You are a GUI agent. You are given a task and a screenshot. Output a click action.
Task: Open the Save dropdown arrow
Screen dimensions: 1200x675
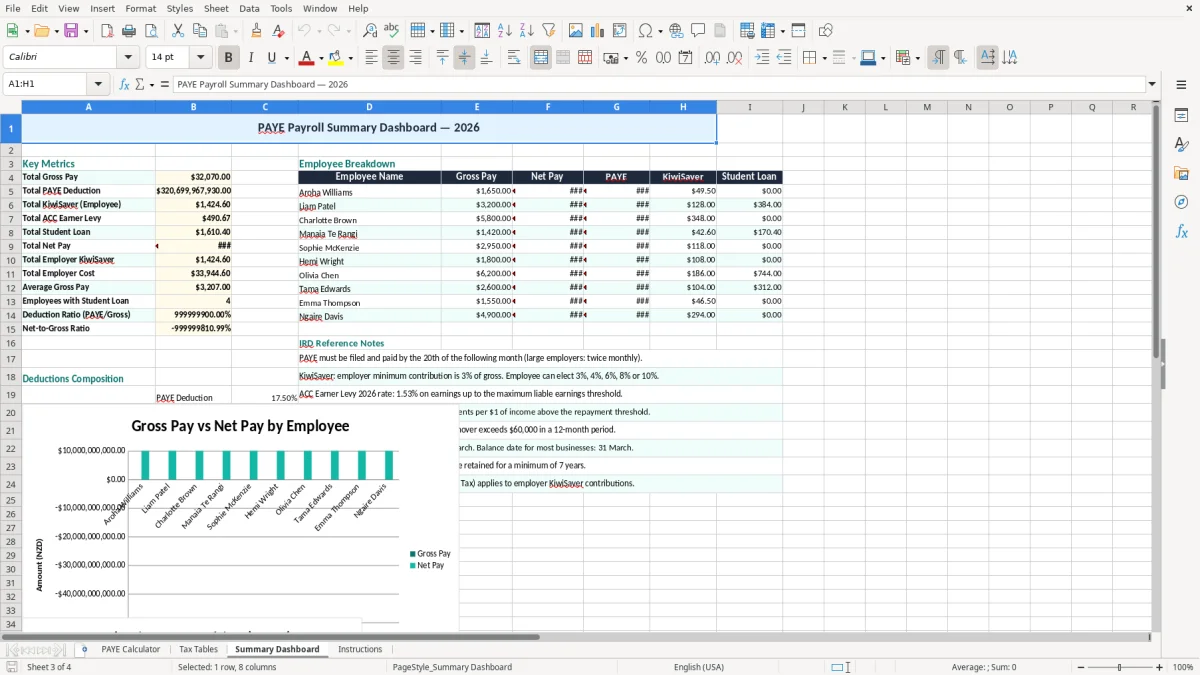point(85,31)
